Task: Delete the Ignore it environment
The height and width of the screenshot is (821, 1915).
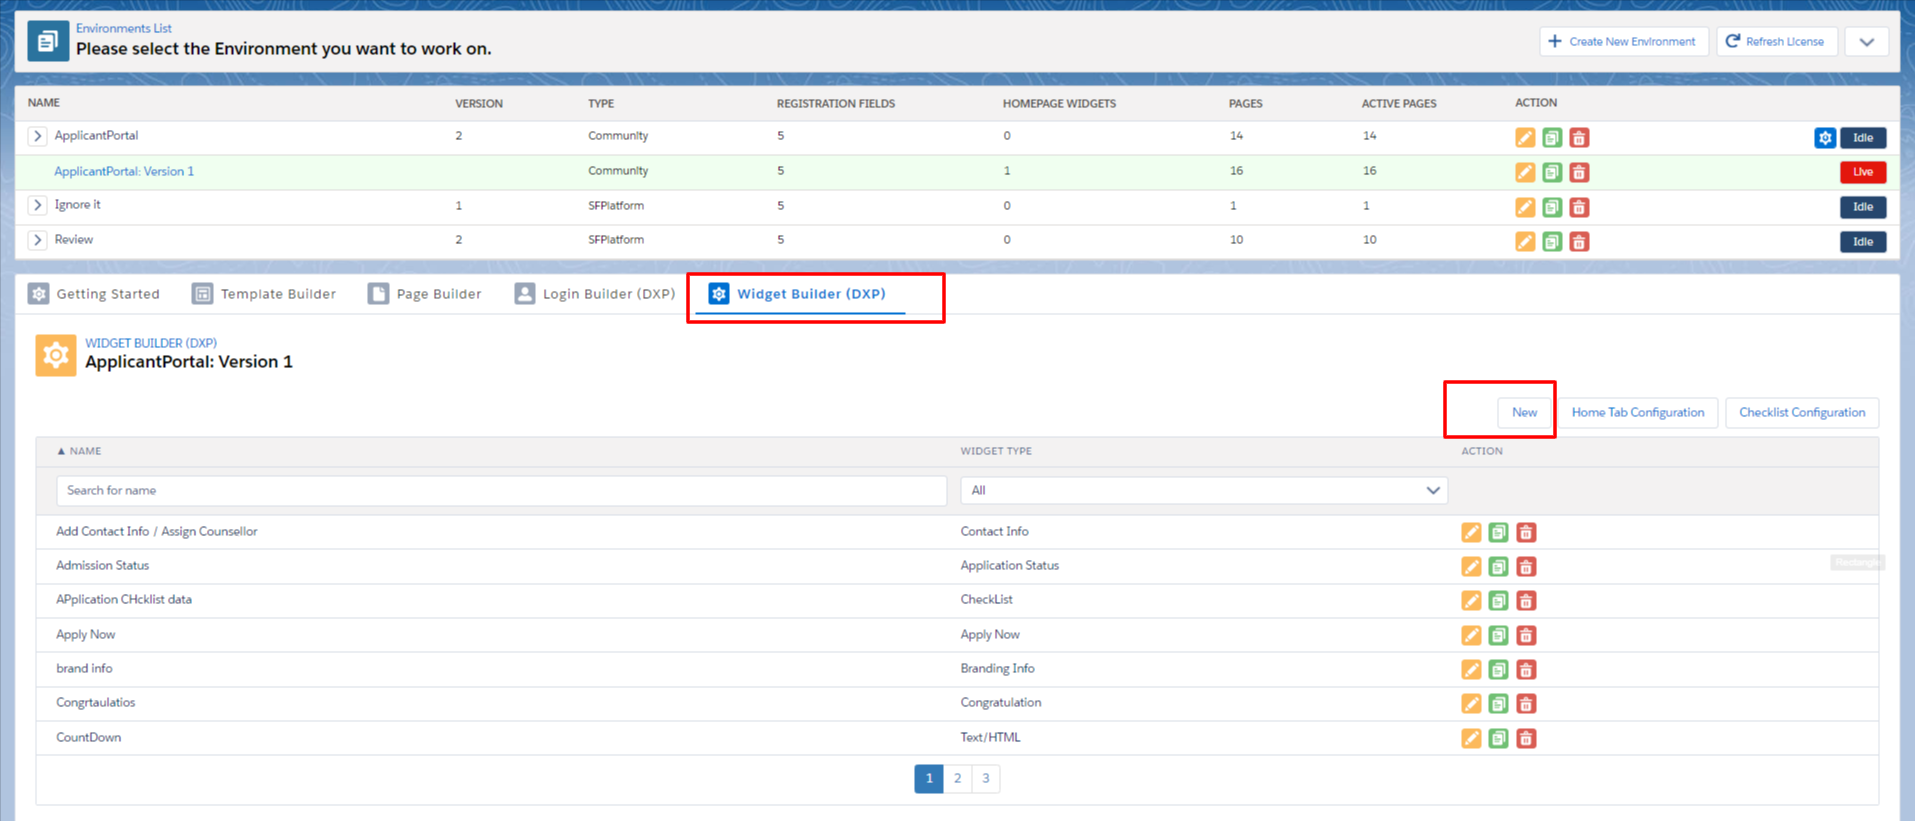Action: pyautogui.click(x=1579, y=207)
